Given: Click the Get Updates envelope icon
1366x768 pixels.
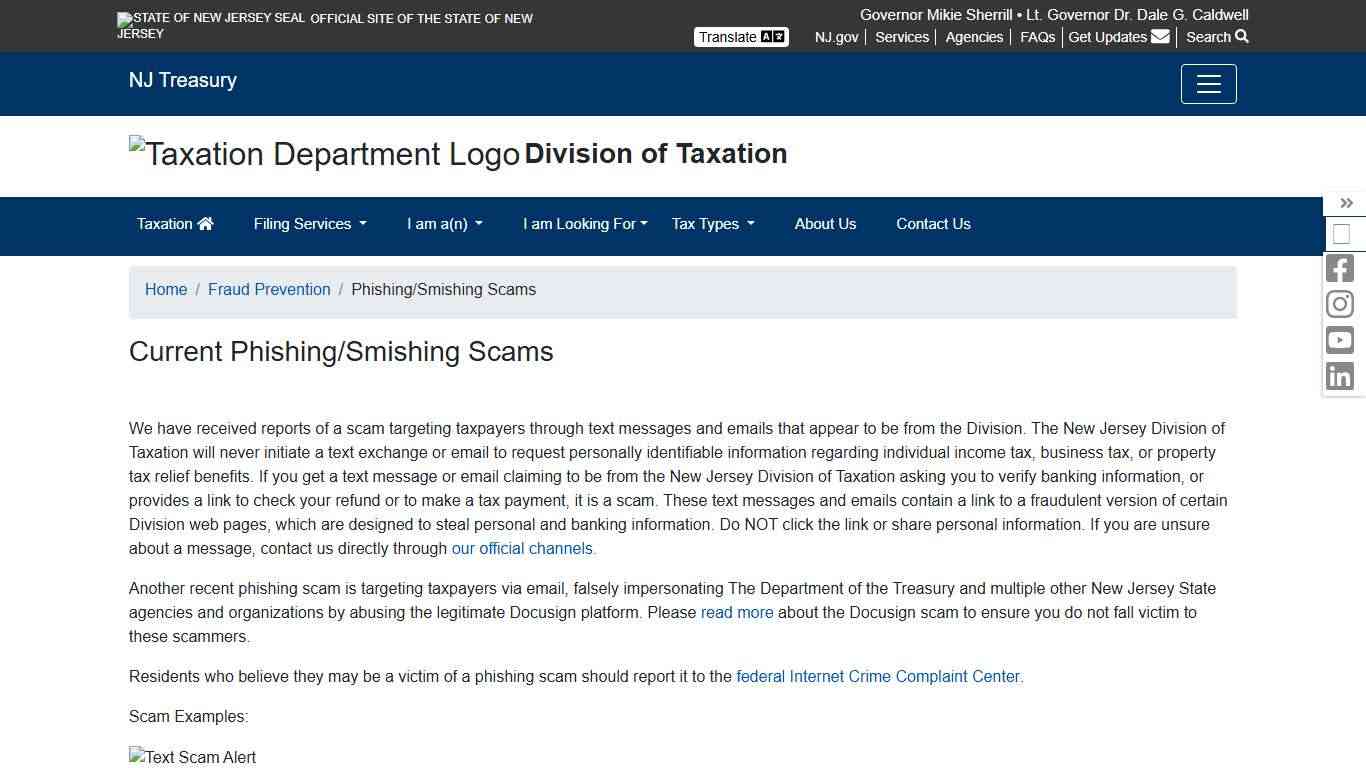Looking at the screenshot, I should [x=1159, y=36].
